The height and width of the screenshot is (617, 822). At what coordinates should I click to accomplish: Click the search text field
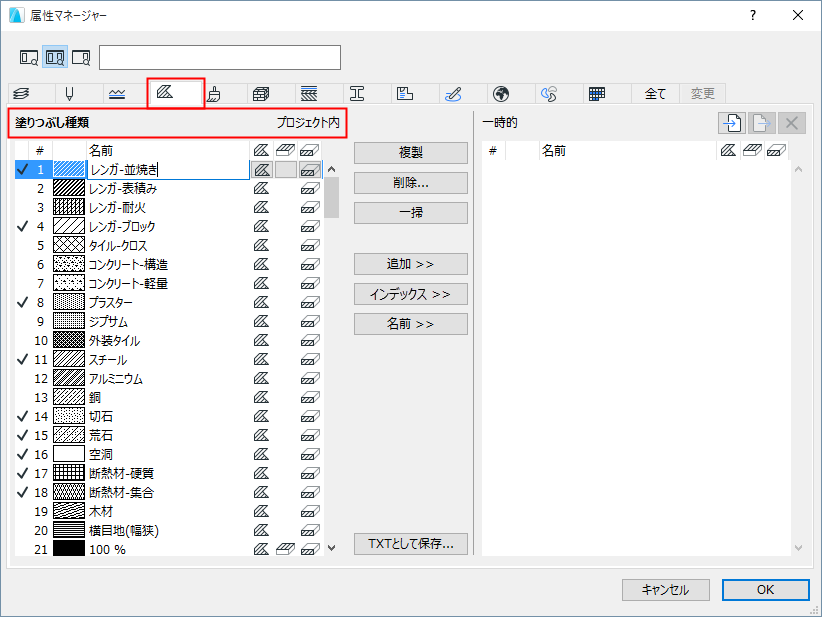220,57
